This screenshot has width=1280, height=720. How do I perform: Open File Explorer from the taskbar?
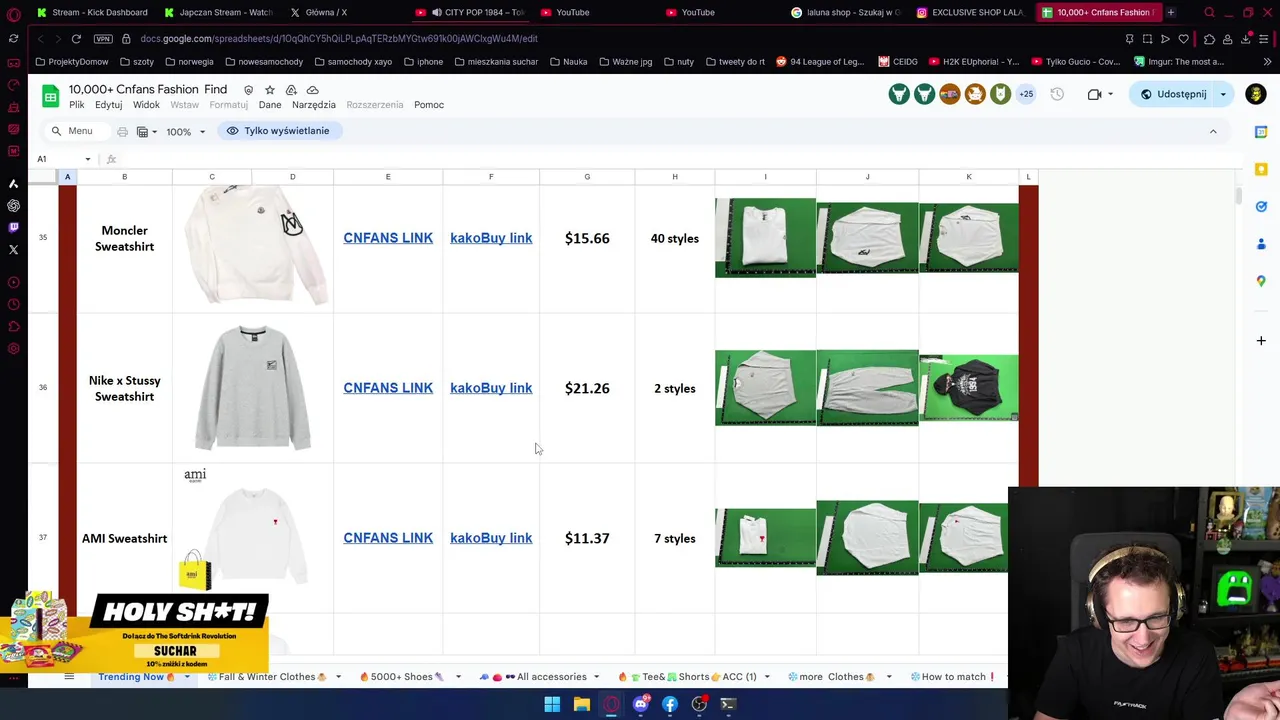[581, 704]
